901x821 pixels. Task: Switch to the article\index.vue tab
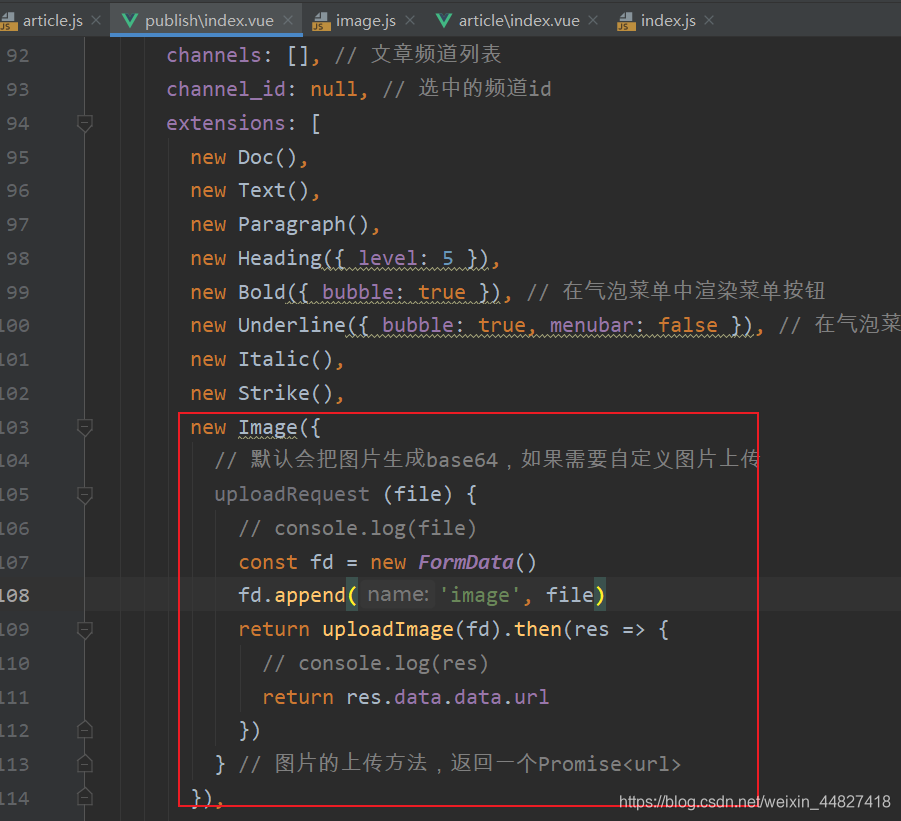click(518, 21)
